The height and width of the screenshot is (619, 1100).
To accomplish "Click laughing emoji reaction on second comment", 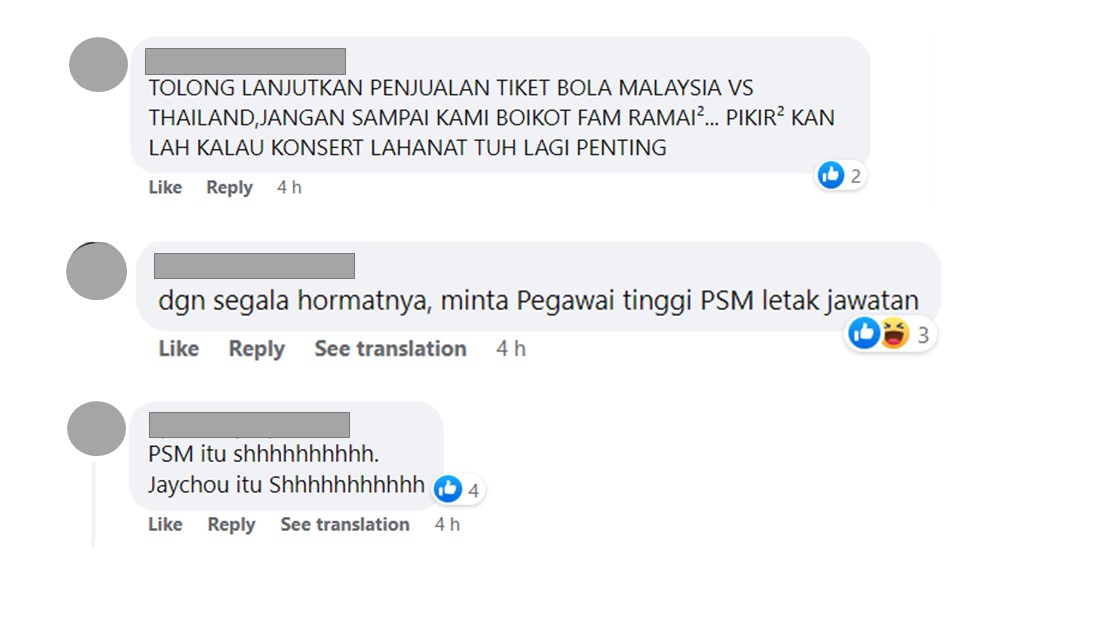I will point(894,333).
